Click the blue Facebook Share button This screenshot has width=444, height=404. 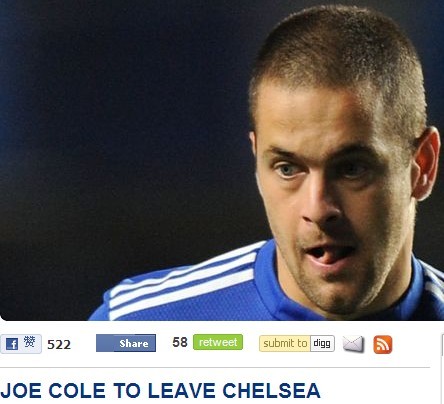(x=126, y=343)
